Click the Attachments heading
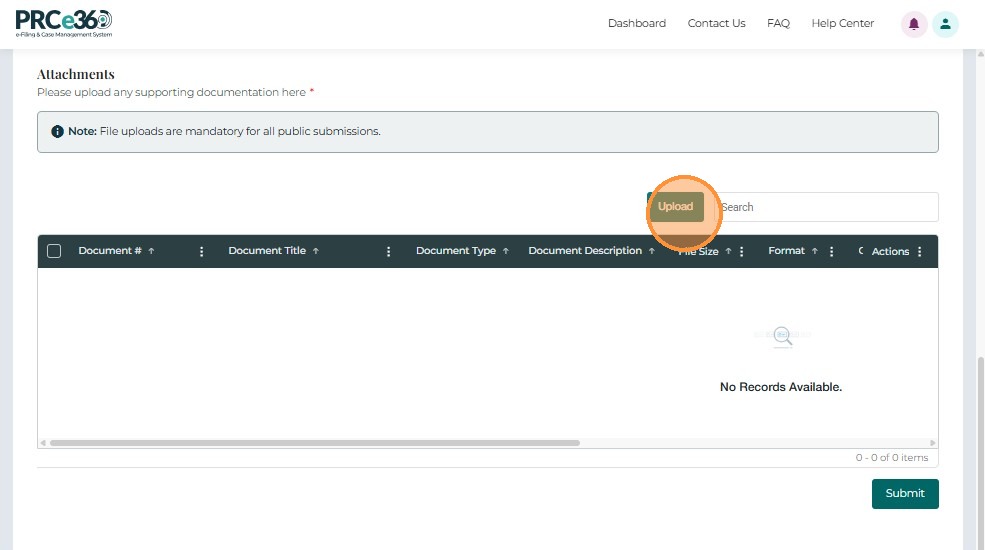 [75, 74]
